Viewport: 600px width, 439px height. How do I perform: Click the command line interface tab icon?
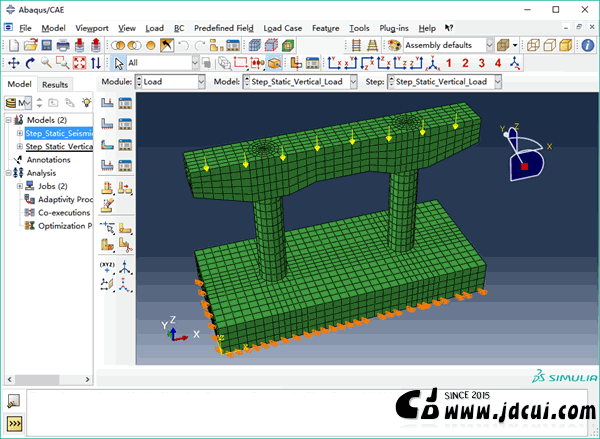click(x=14, y=424)
